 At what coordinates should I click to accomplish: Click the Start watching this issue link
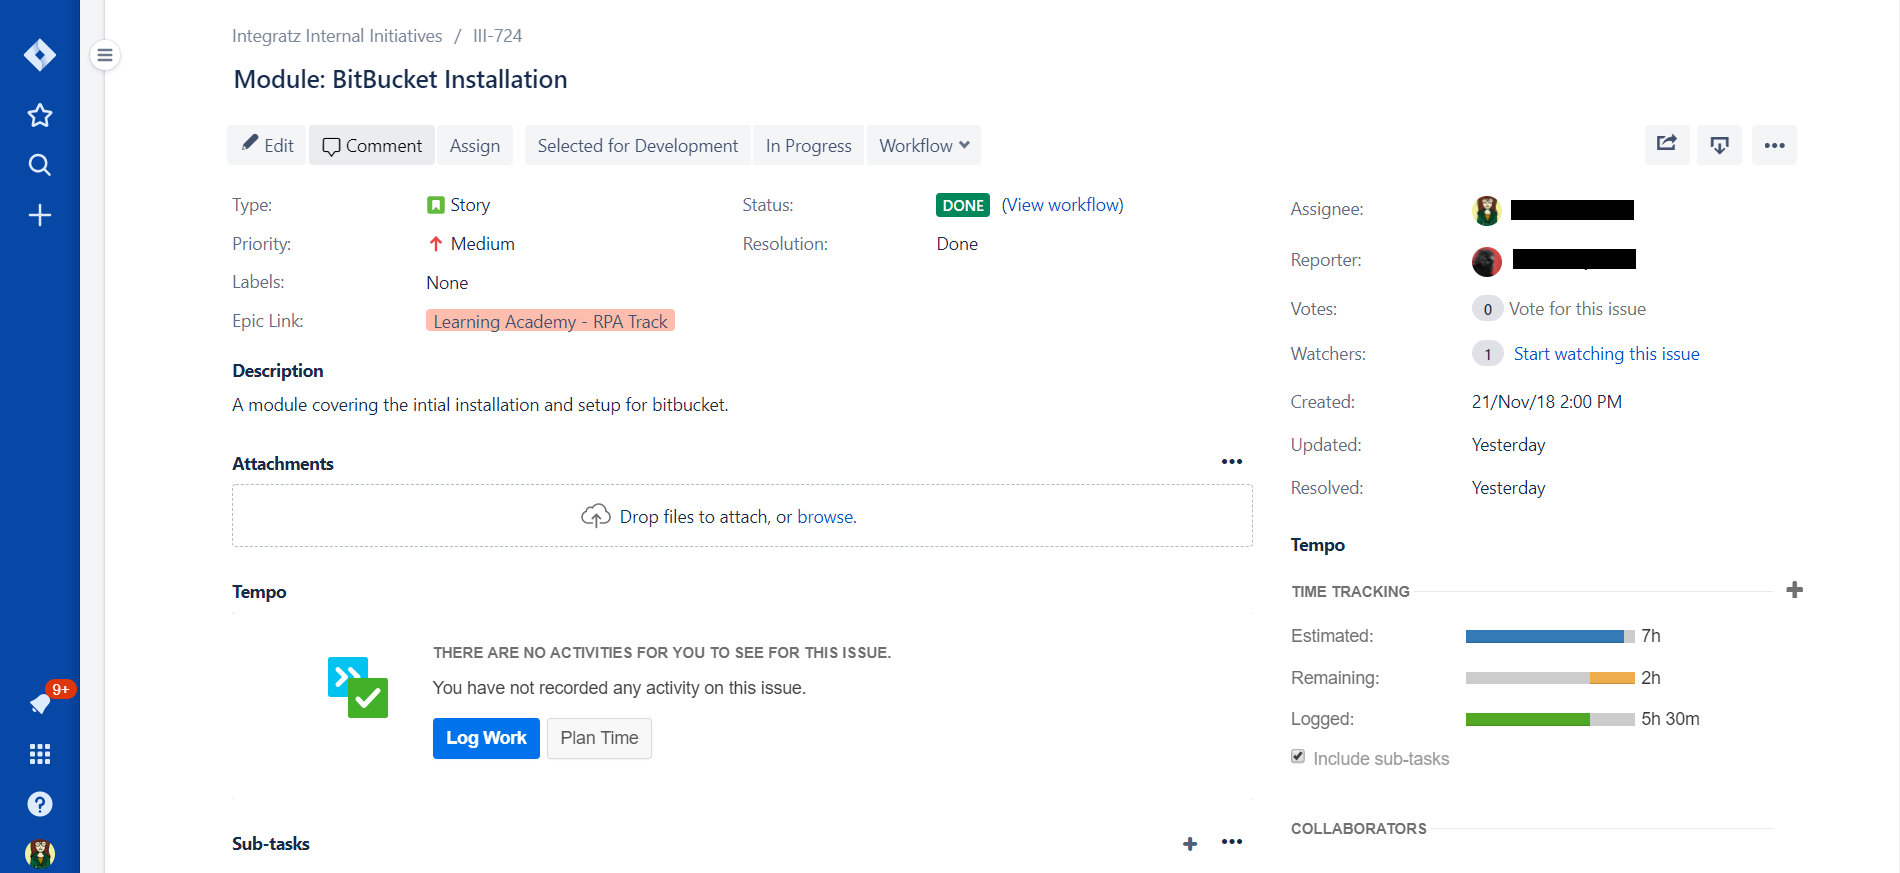click(1606, 354)
